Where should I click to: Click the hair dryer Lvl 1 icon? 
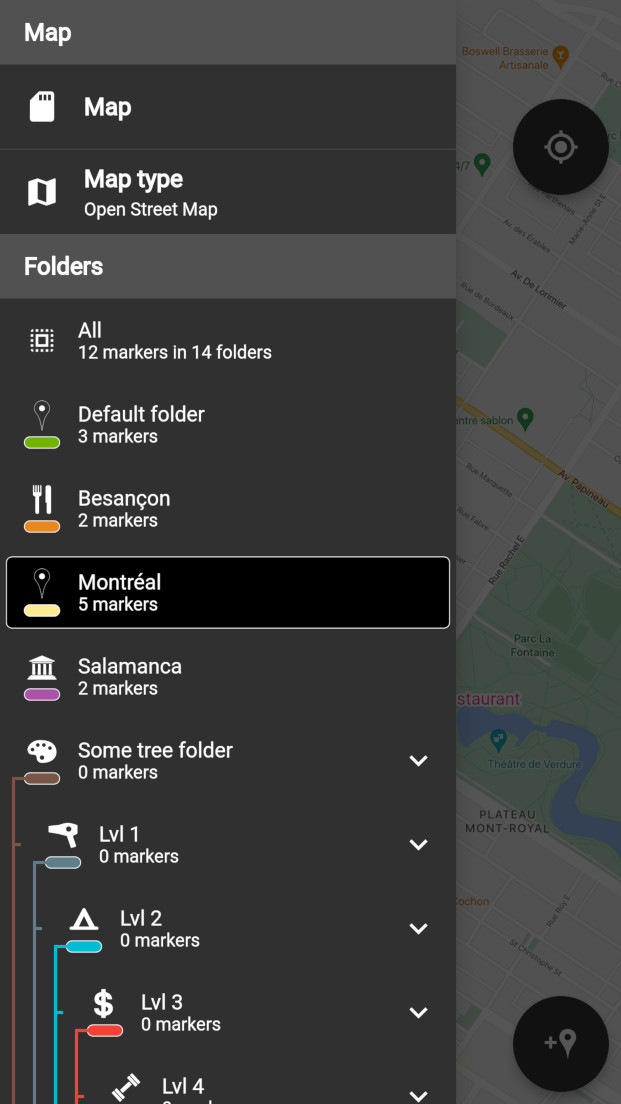63,835
